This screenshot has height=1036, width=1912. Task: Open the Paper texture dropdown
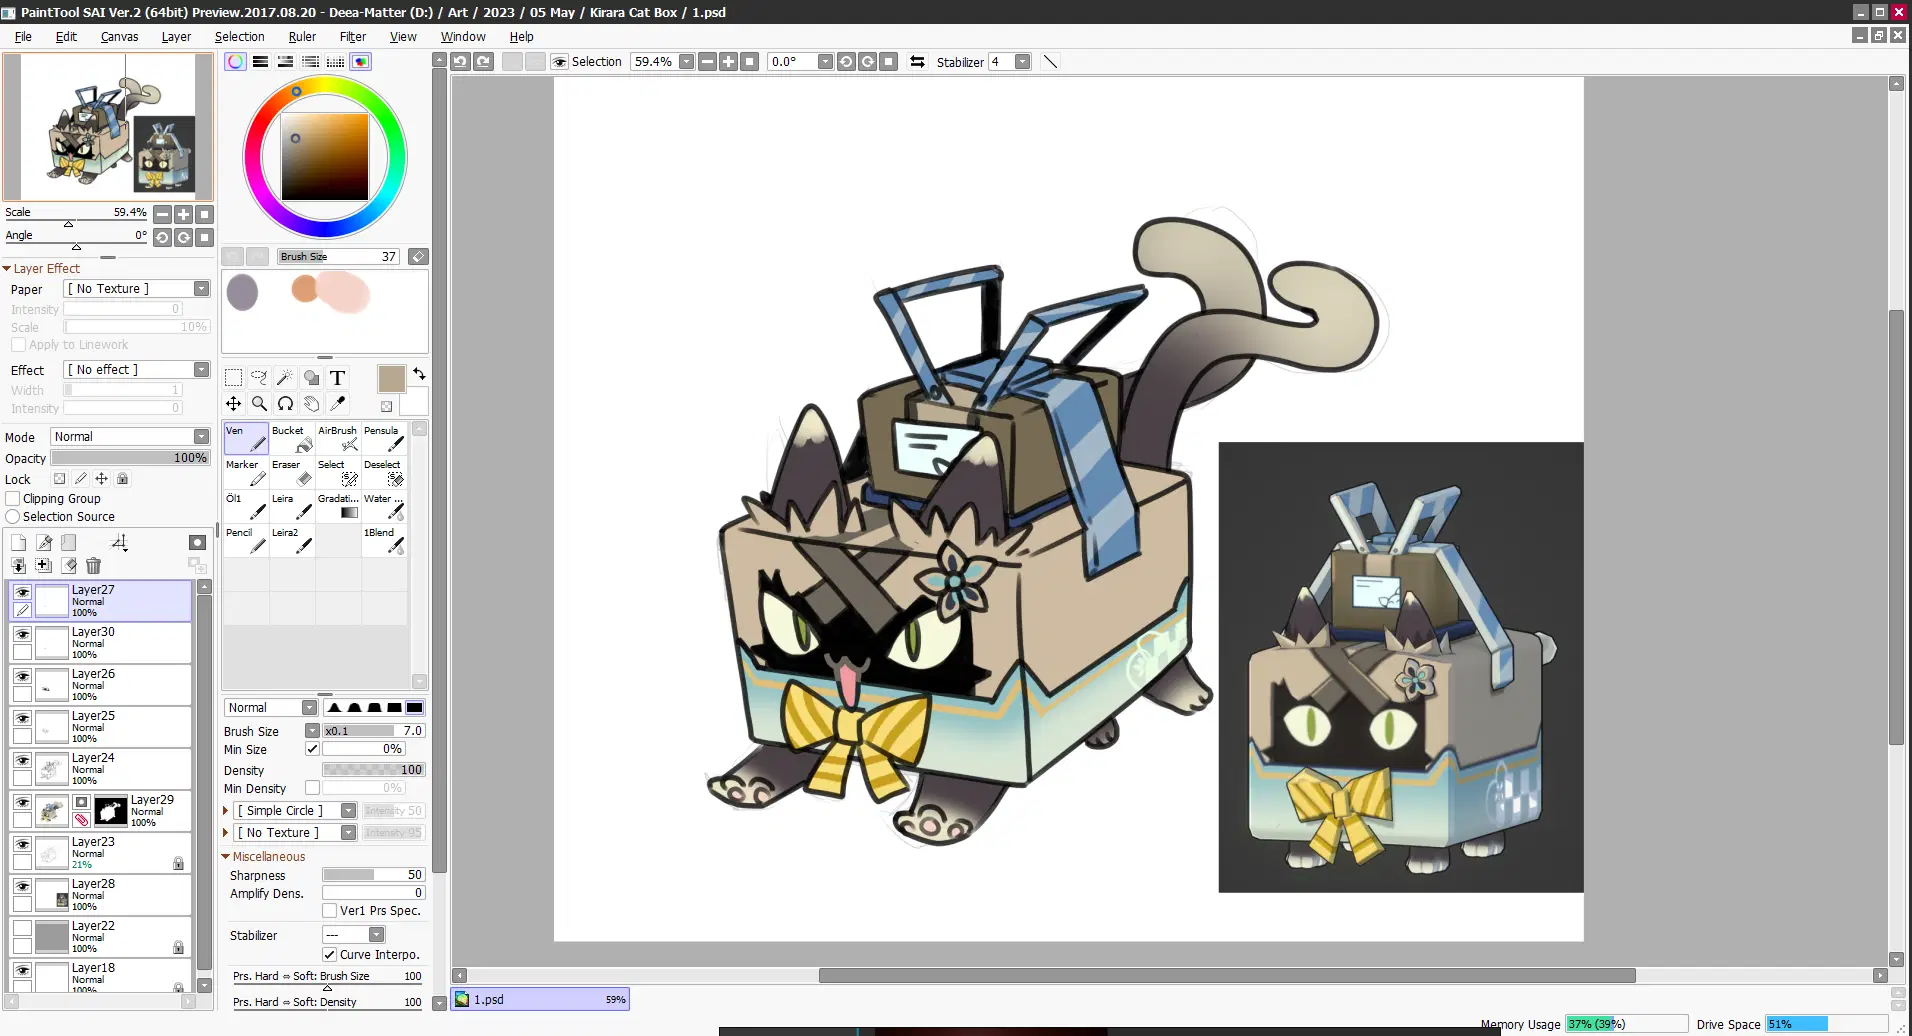click(135, 288)
